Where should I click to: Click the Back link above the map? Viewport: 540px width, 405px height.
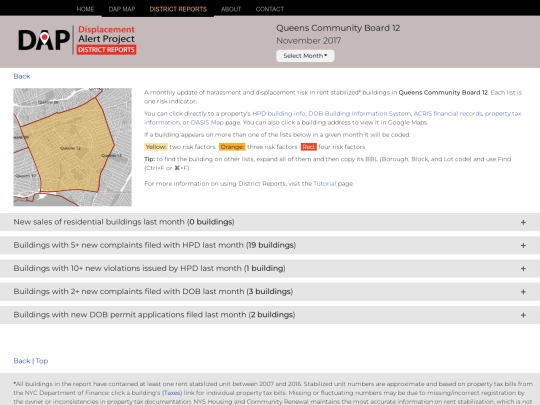22,76
